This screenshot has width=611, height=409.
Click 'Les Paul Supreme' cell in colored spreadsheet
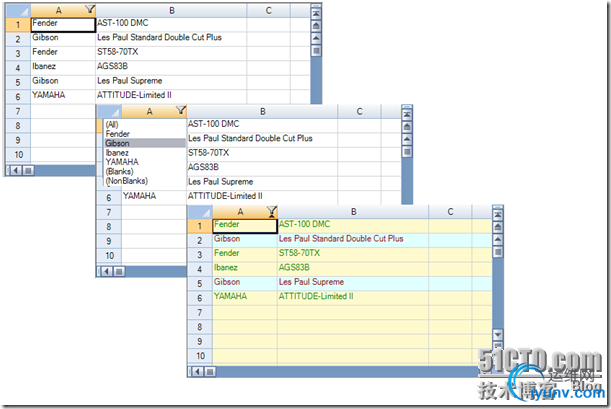click(x=353, y=283)
